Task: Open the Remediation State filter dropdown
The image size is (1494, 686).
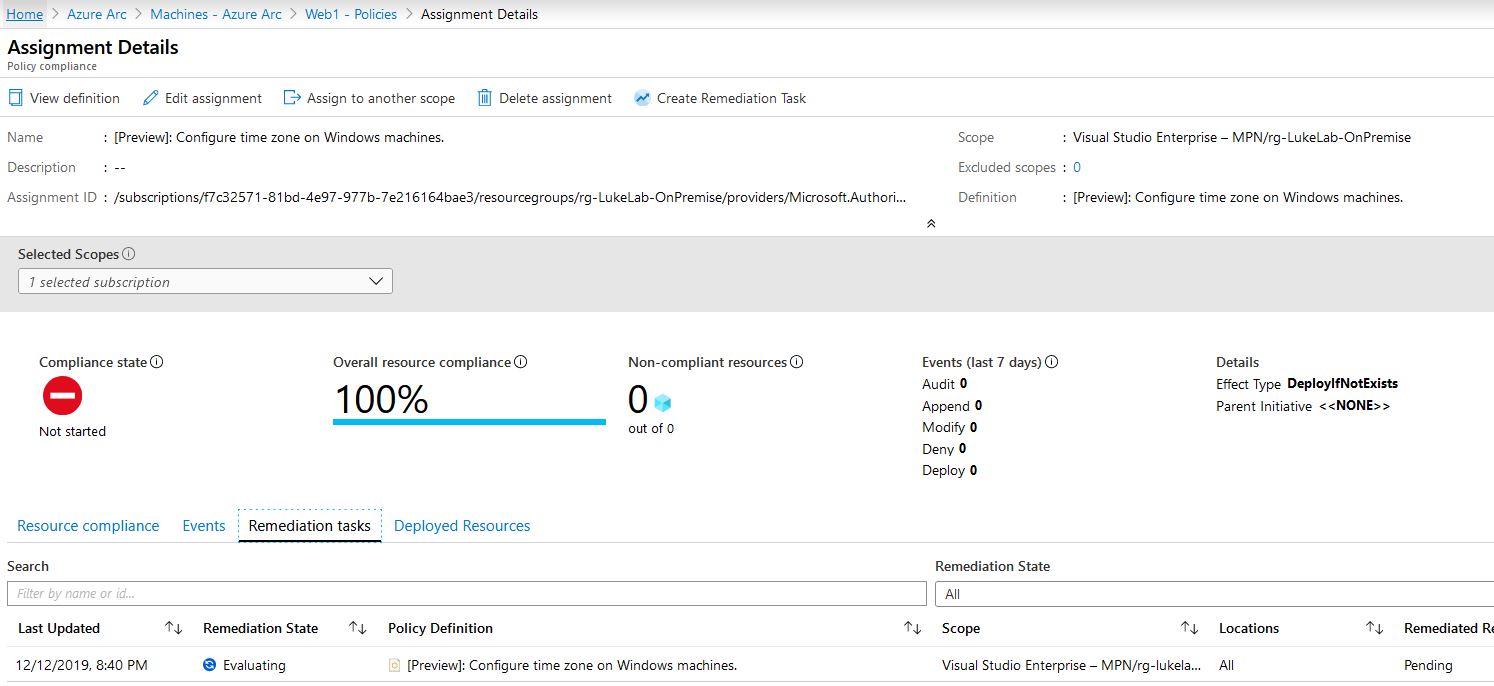Action: click(x=1214, y=594)
